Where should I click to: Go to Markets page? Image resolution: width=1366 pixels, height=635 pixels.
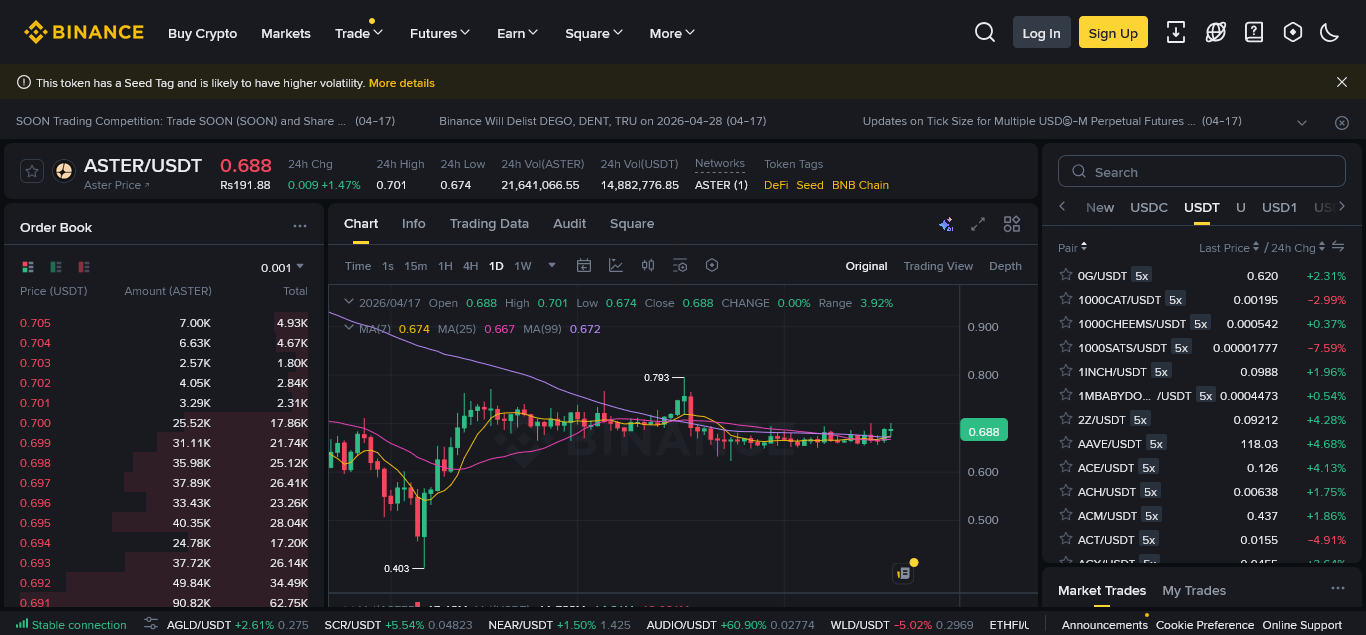point(286,33)
